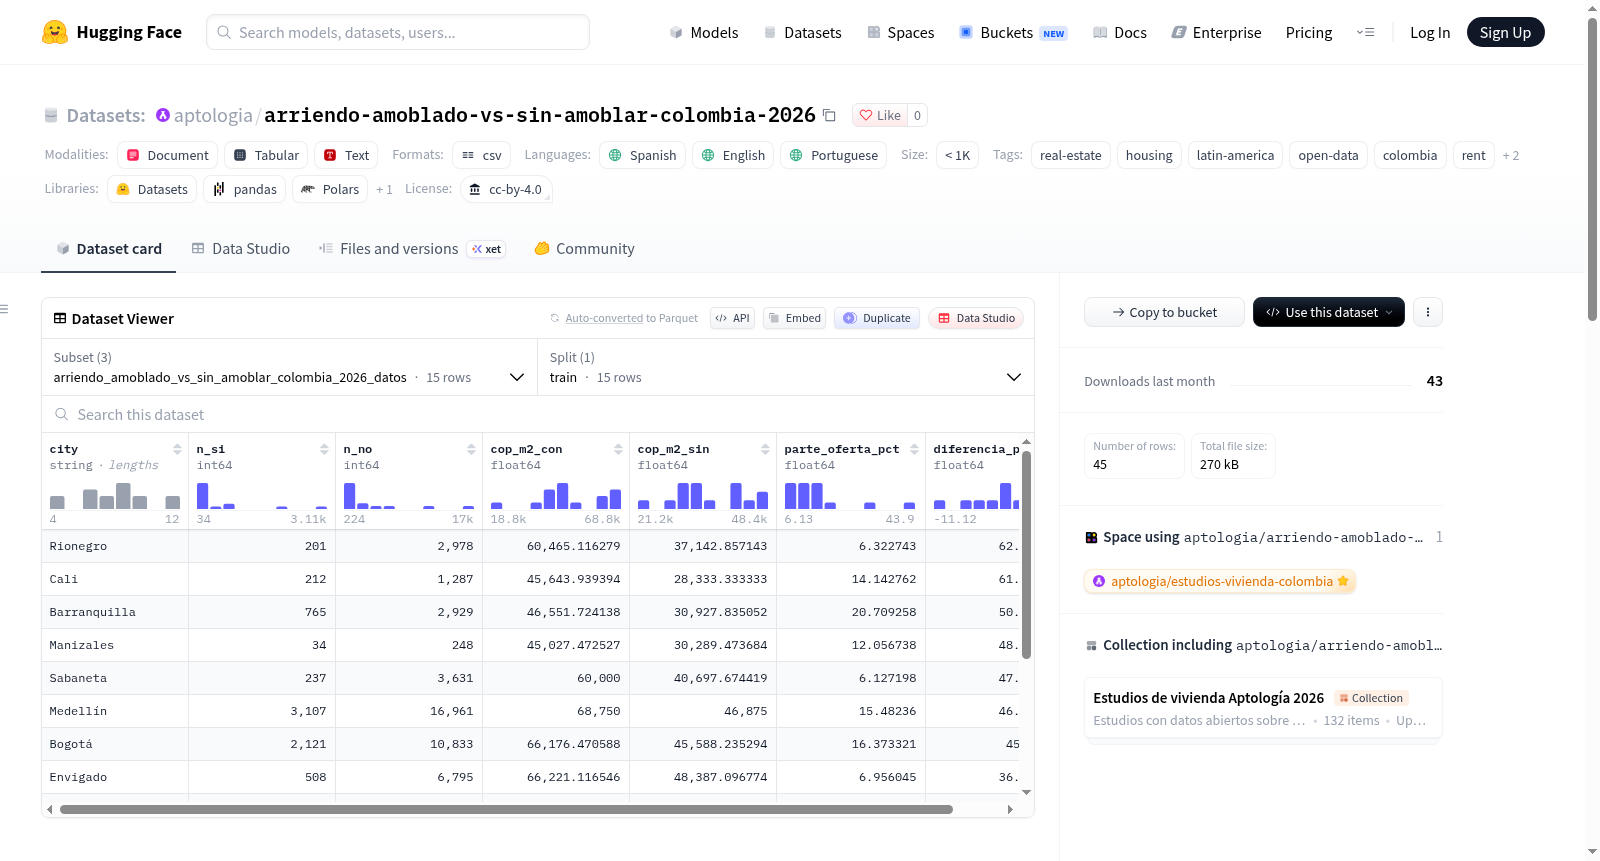This screenshot has width=1600, height=861.
Task: Click the cc-by-4.0 license tag
Action: (506, 189)
